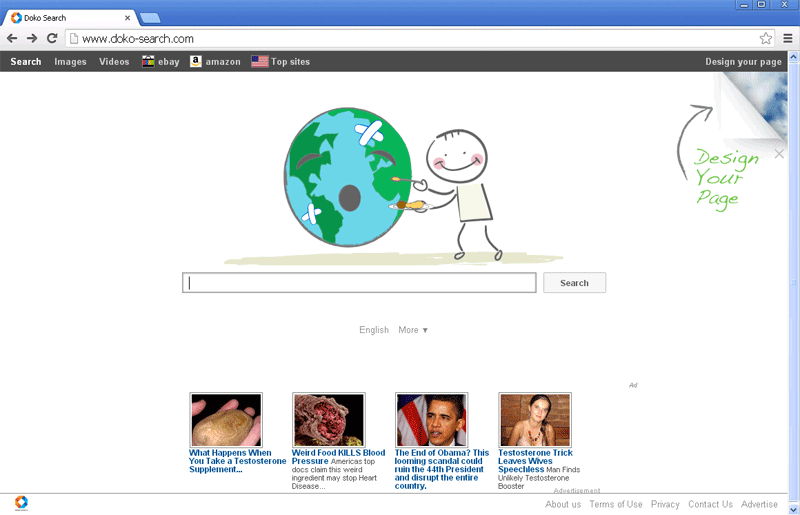This screenshot has height=515, width=800.
Task: Click the browser back arrow button
Action: (12, 38)
